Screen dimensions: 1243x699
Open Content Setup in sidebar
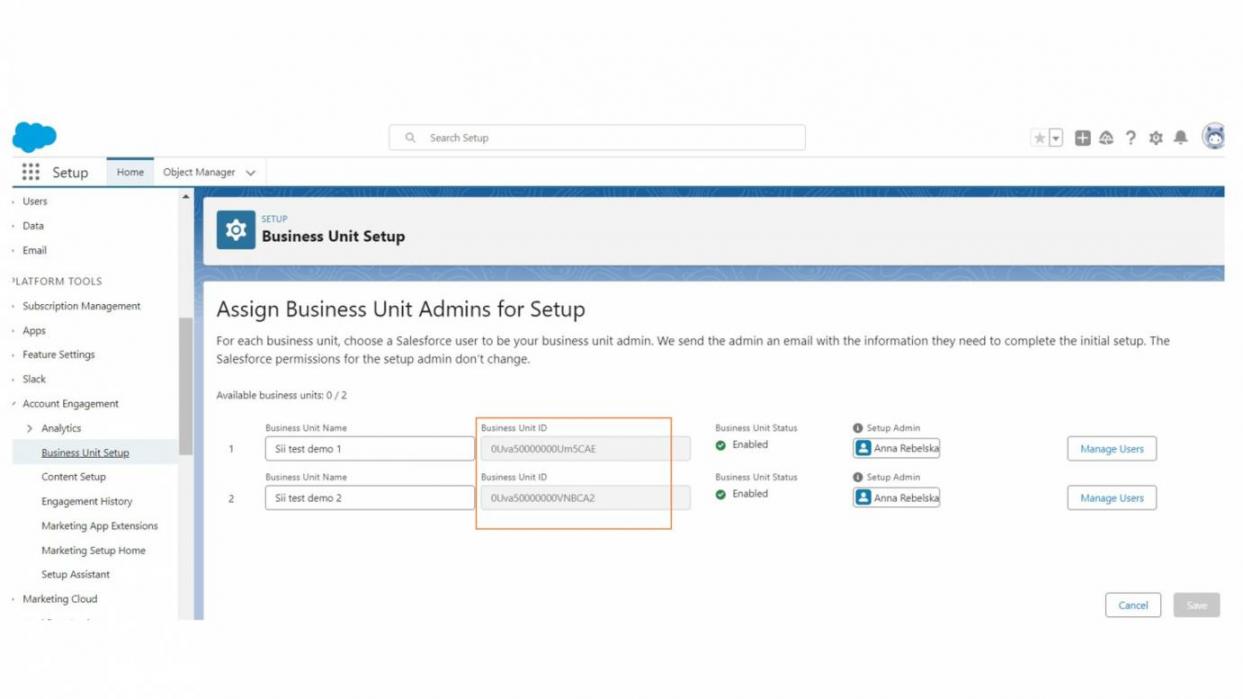[x=73, y=477]
